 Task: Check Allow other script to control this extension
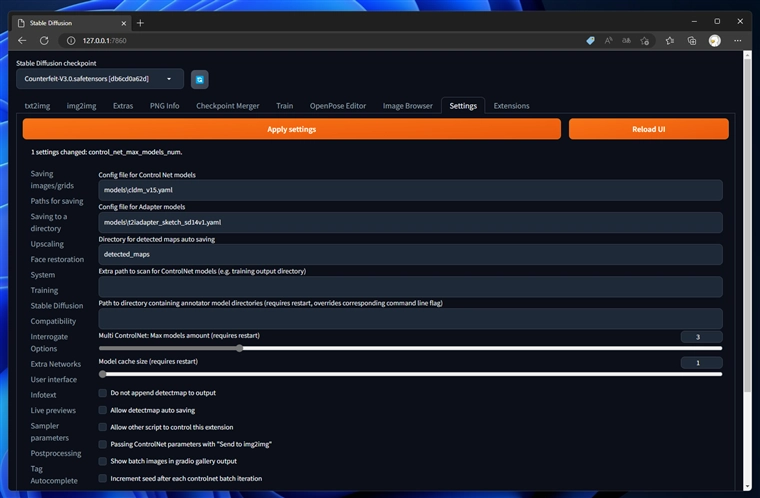pos(102,427)
